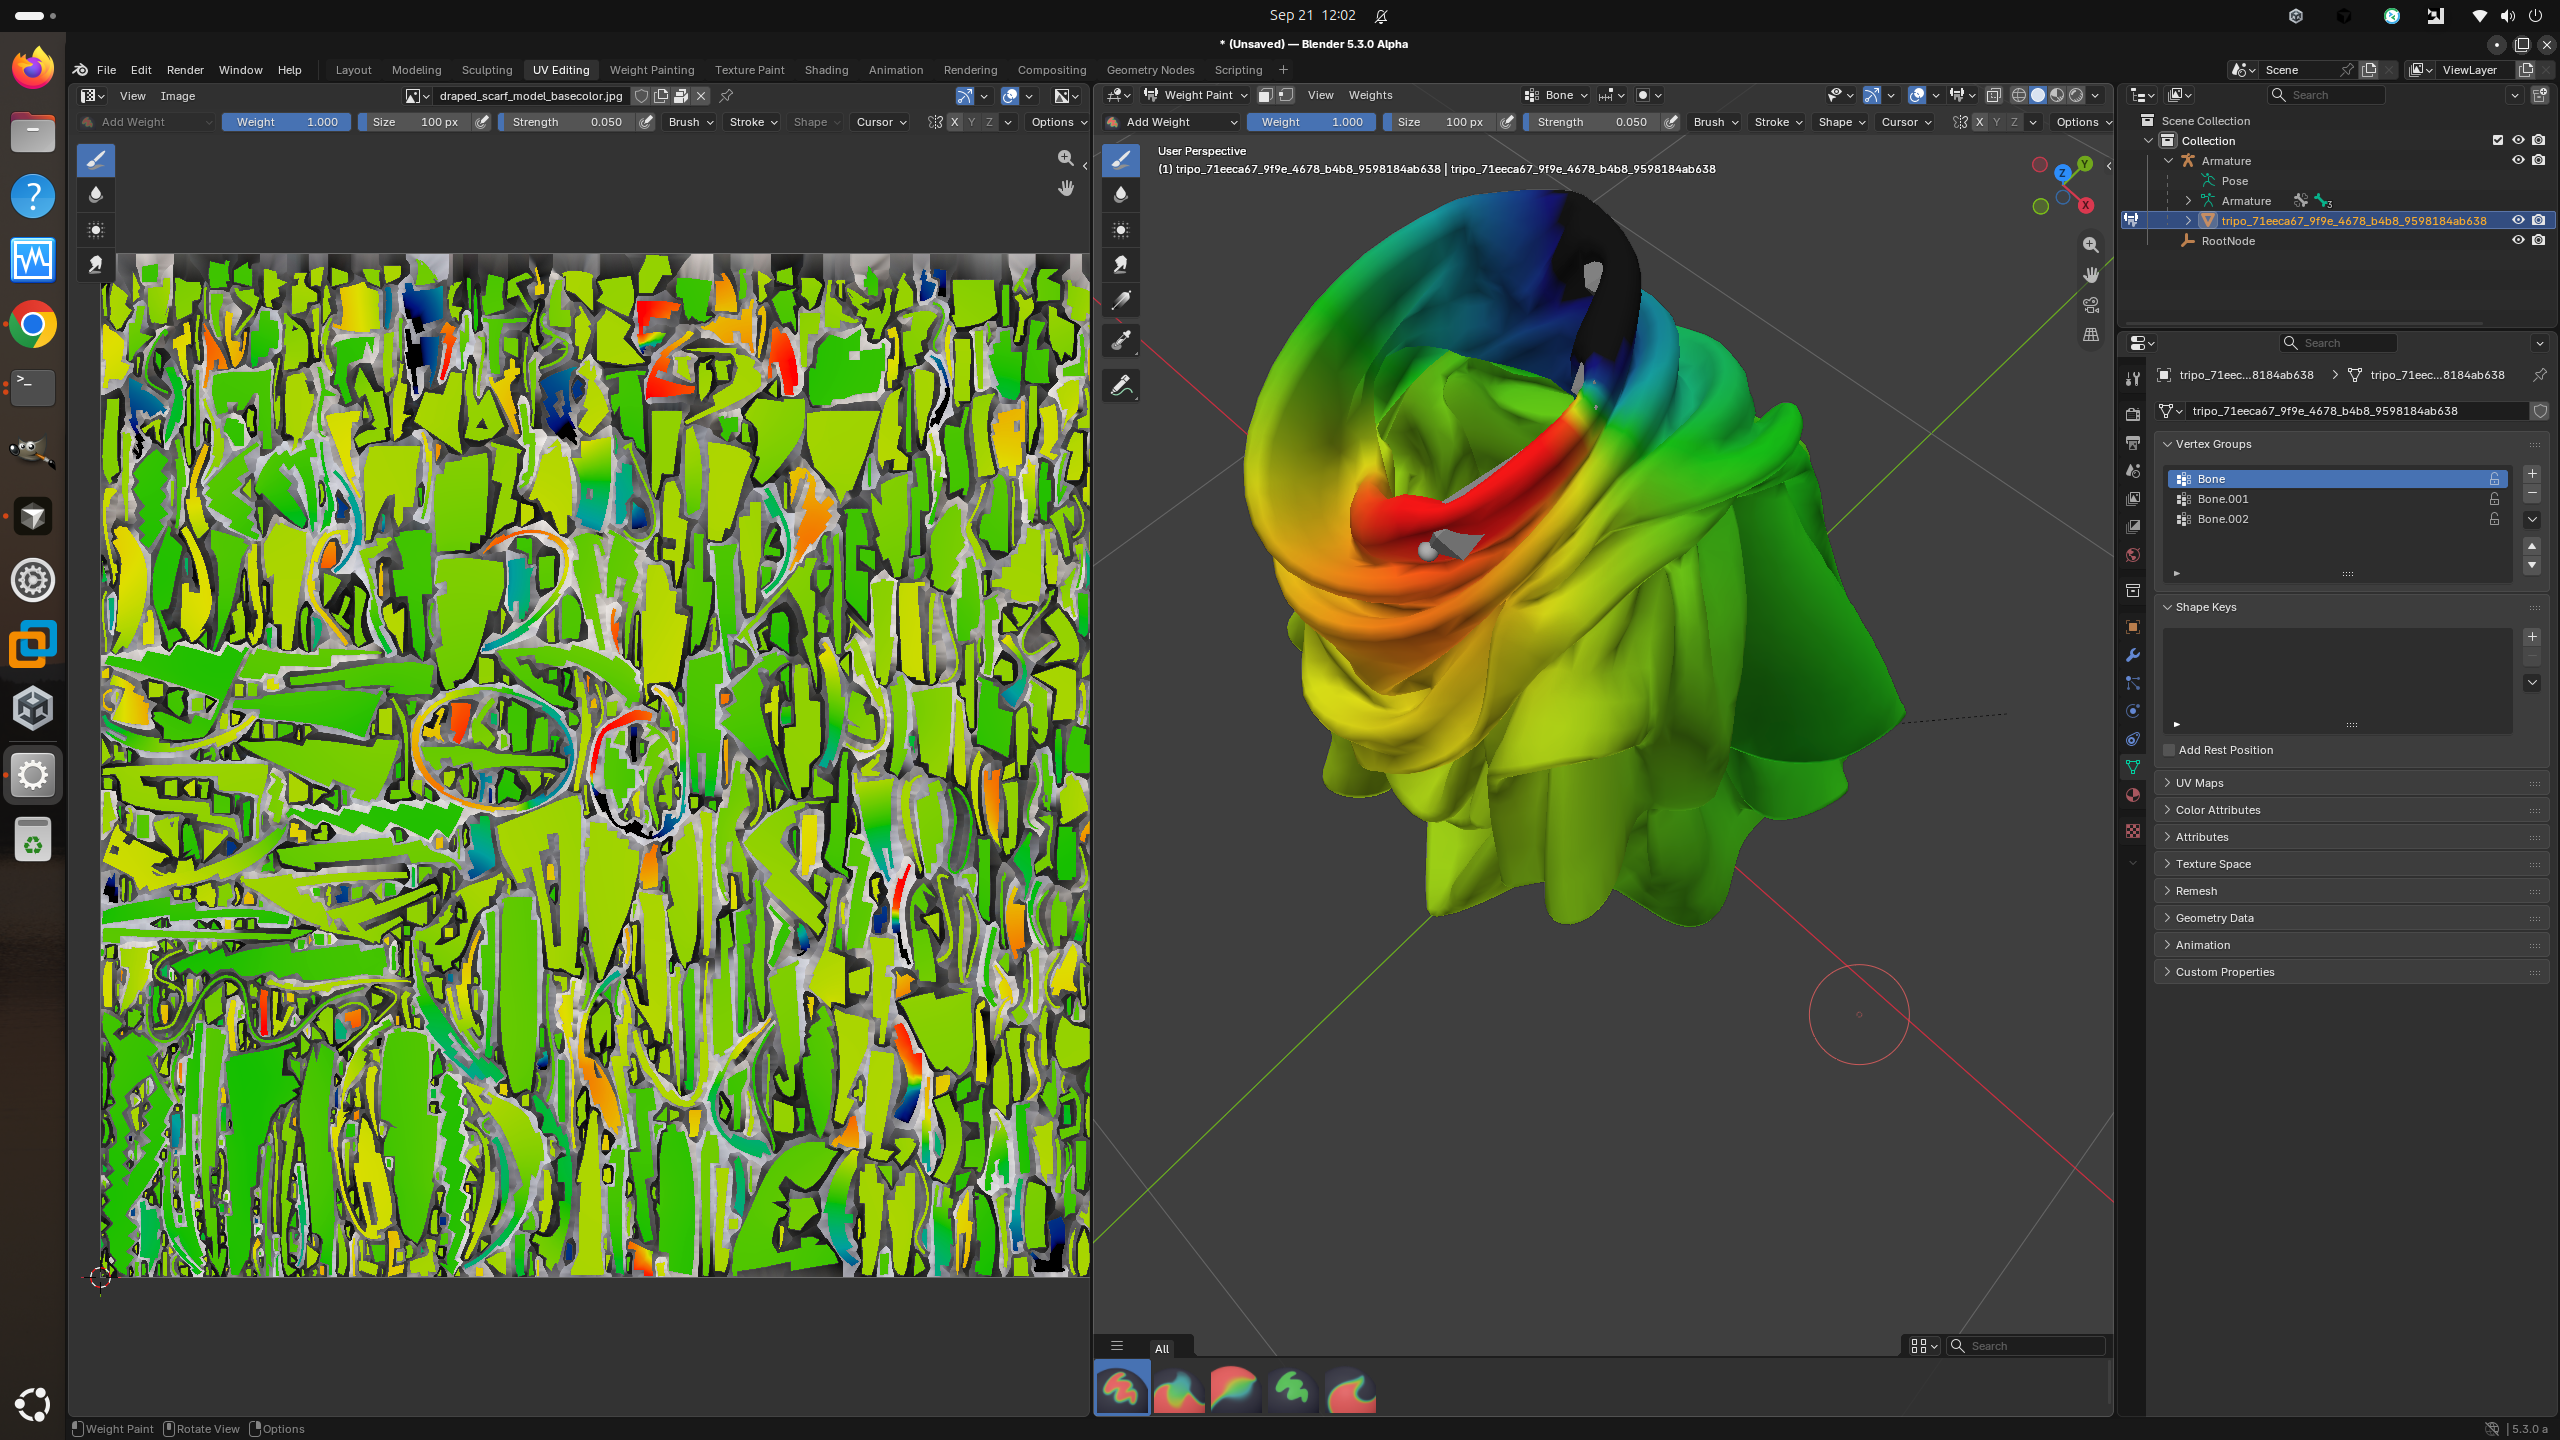Click the pan hand icon in UV editor
This screenshot has height=1440, width=2560.
(x=1066, y=188)
